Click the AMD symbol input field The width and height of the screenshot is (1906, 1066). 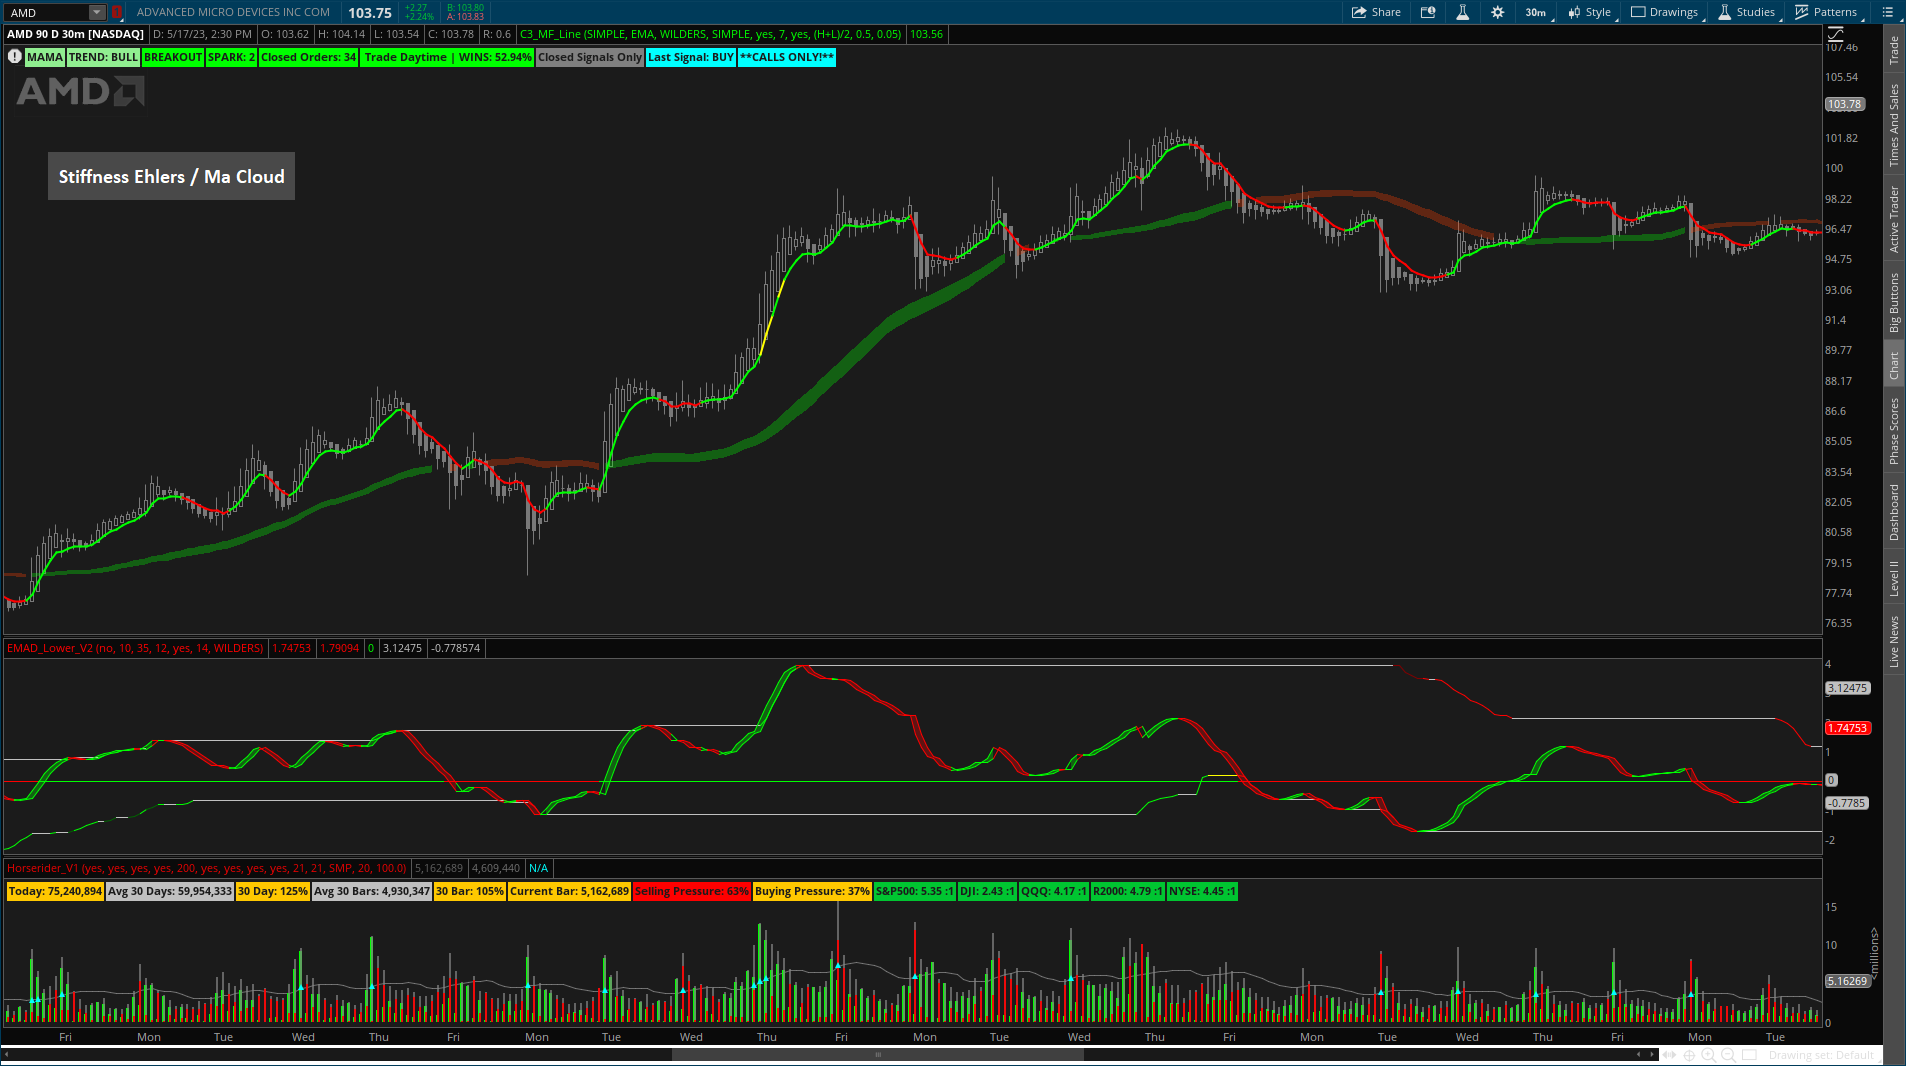[x=47, y=12]
